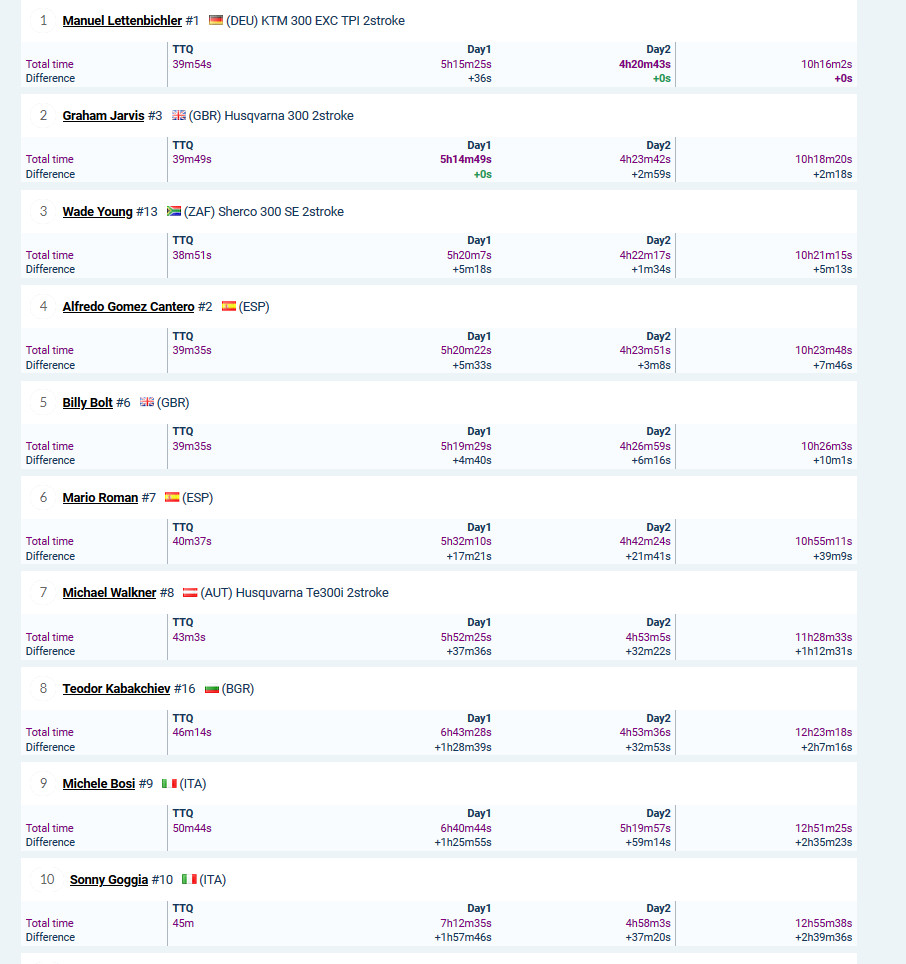
Task: Open Manuel Lettenbichler's rider profile
Action: (x=122, y=20)
